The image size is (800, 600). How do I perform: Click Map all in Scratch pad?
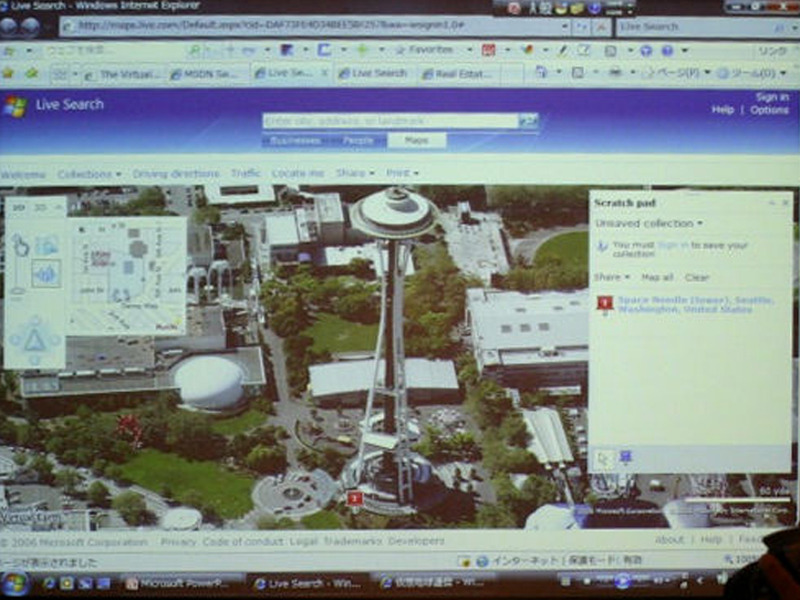coord(657,277)
